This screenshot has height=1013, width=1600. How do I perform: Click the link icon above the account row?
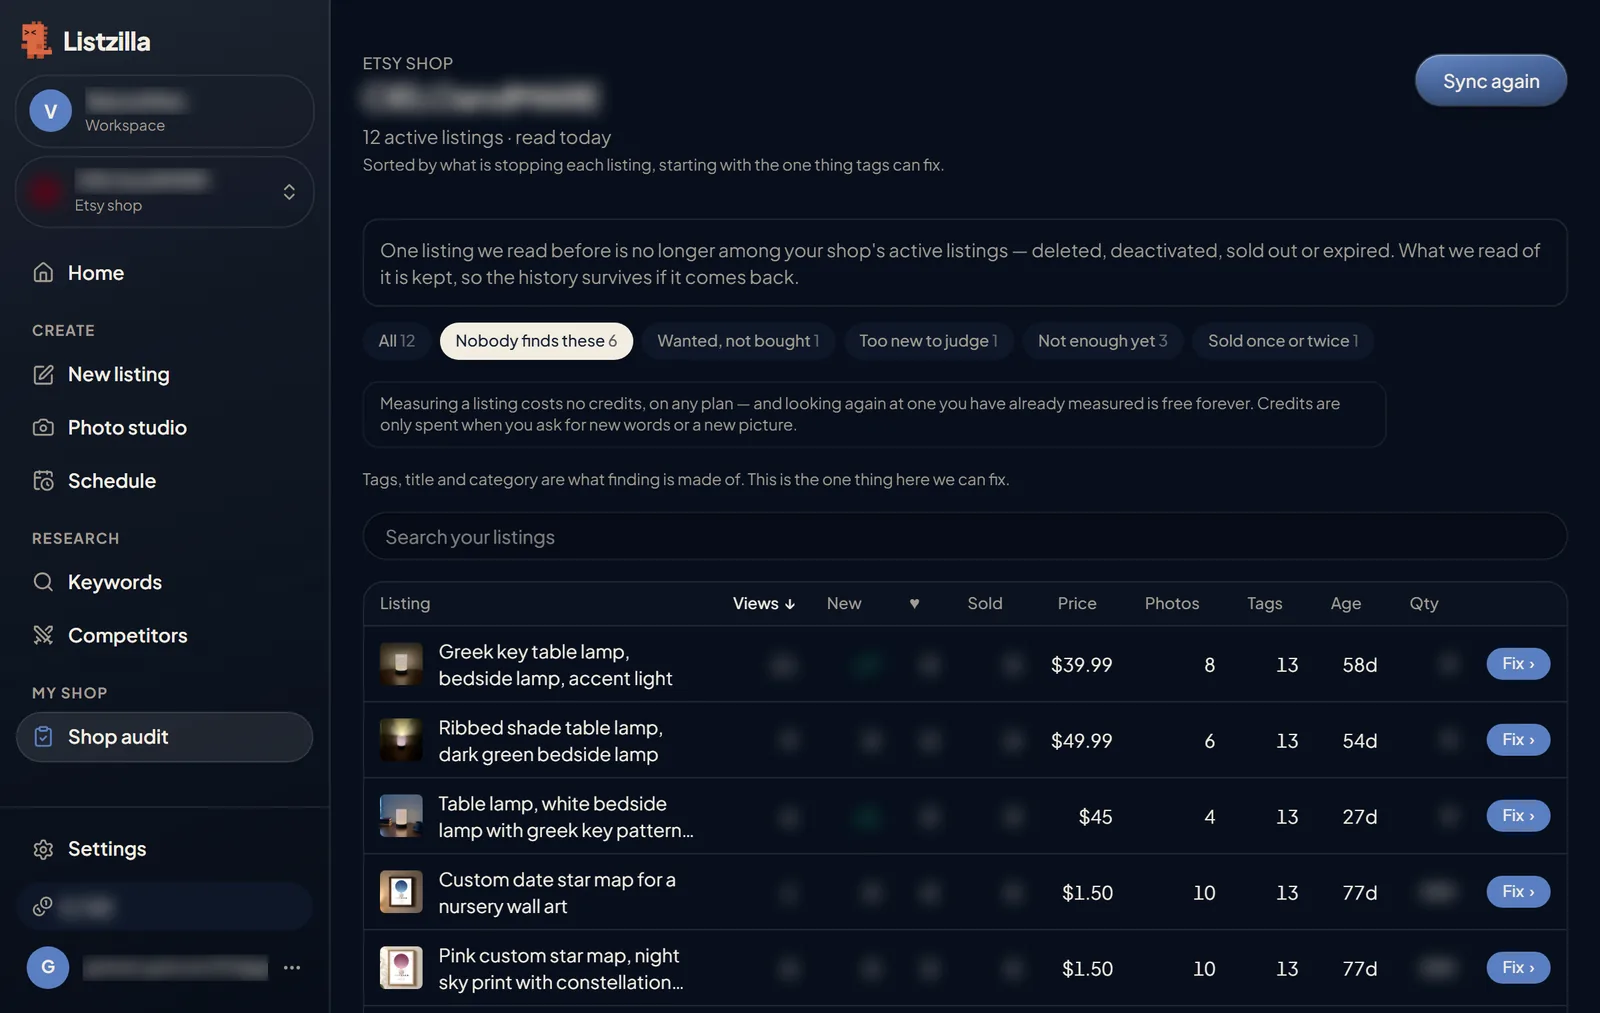[x=42, y=906]
